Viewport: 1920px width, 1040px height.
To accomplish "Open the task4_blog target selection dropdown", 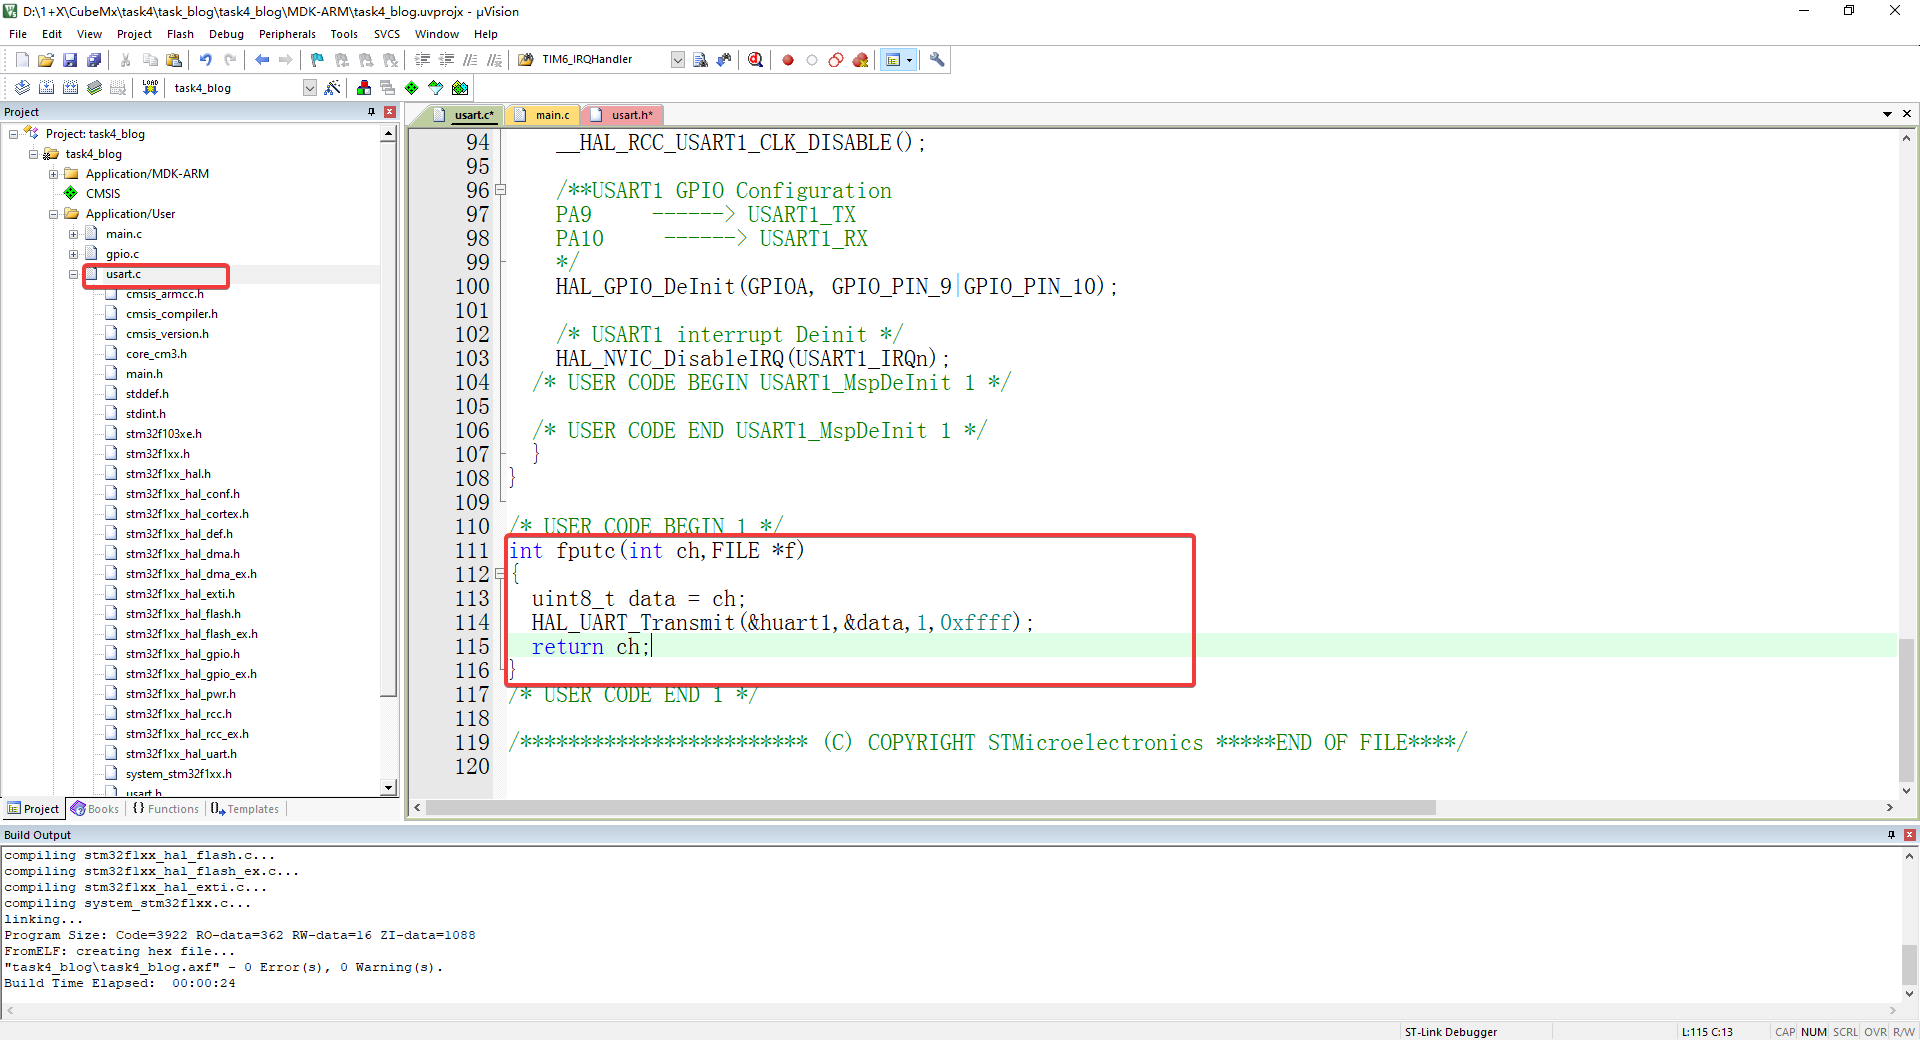I will [309, 88].
